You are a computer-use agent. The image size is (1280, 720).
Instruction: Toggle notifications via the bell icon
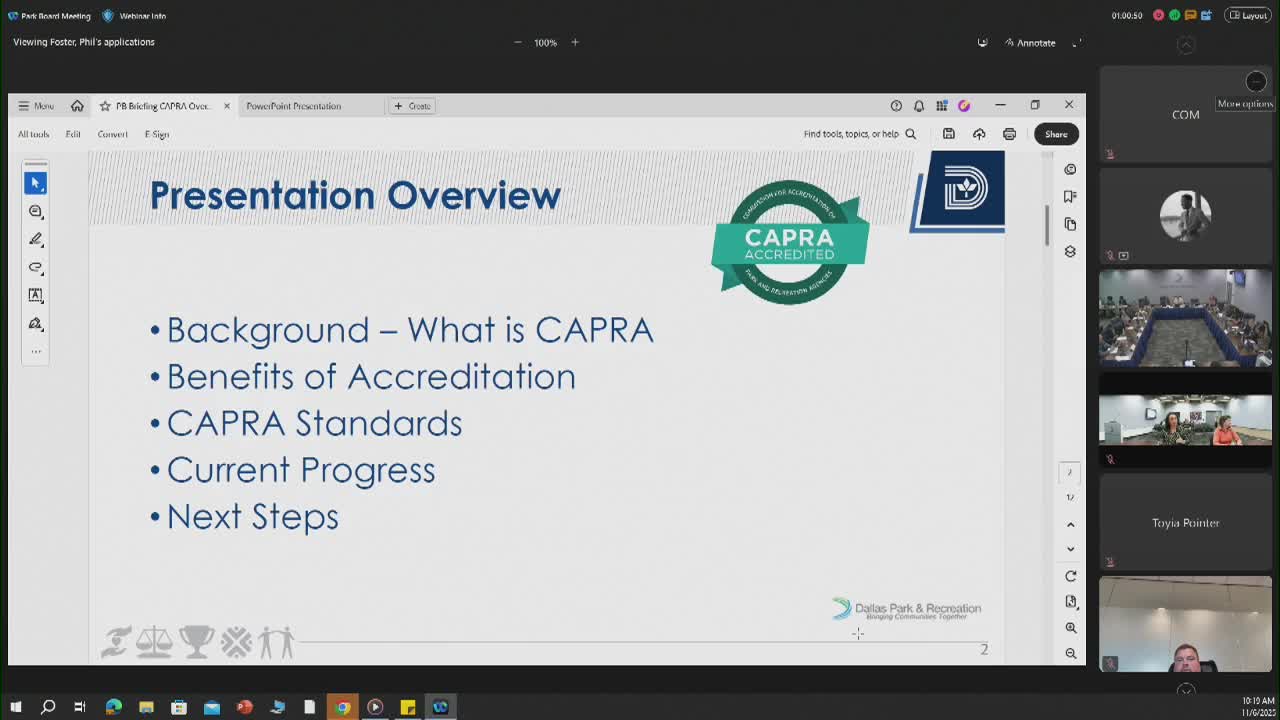coord(918,105)
